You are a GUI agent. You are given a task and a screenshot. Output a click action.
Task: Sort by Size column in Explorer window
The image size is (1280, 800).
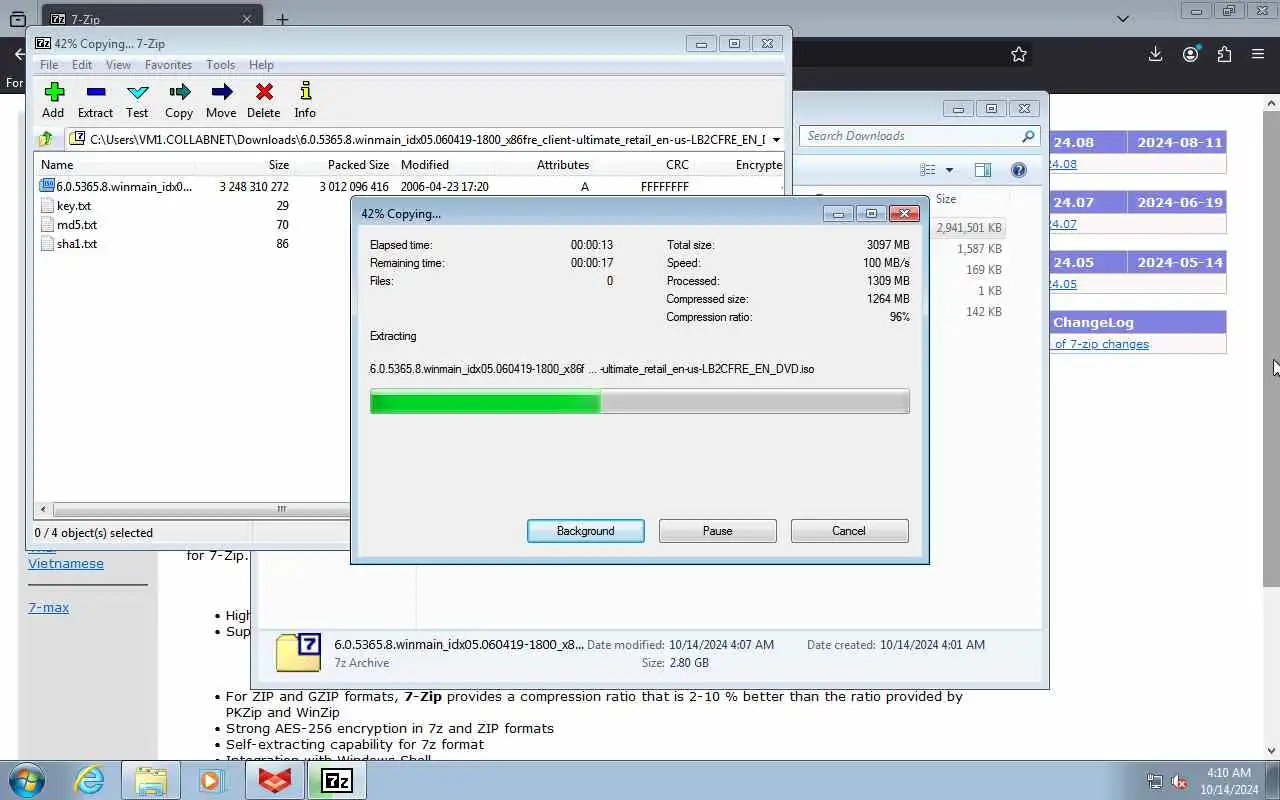946,199
